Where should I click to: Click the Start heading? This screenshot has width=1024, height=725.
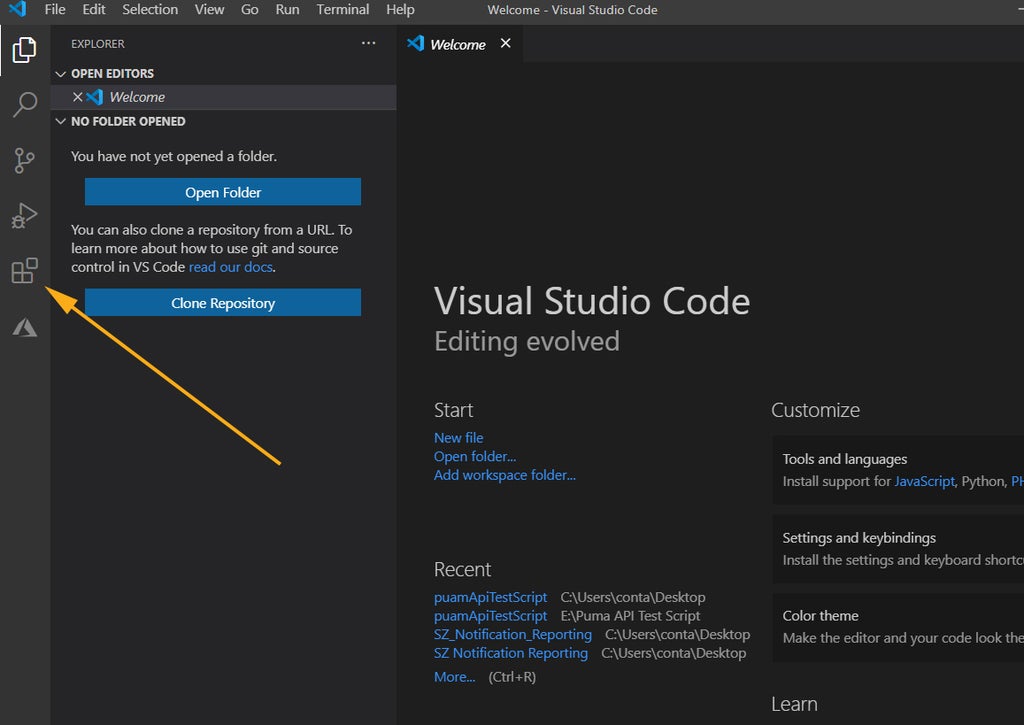click(x=454, y=410)
